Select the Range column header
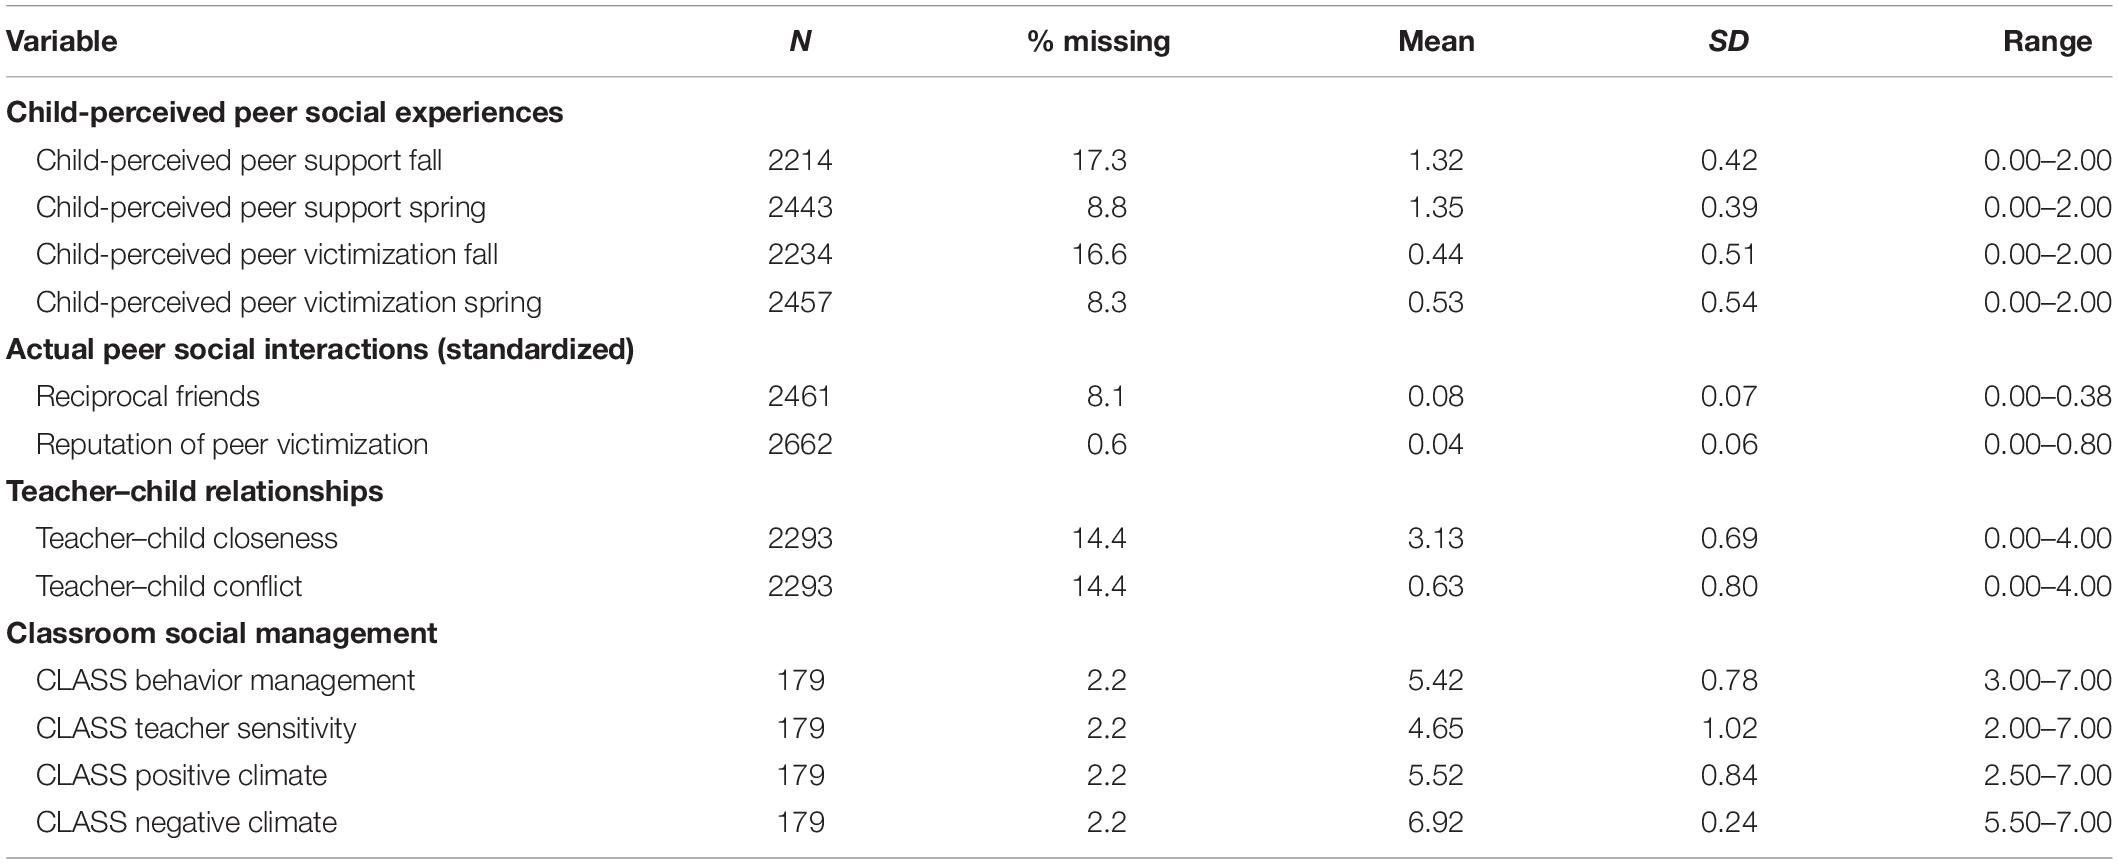Viewport: 2118px width, 864px height. tap(2047, 41)
